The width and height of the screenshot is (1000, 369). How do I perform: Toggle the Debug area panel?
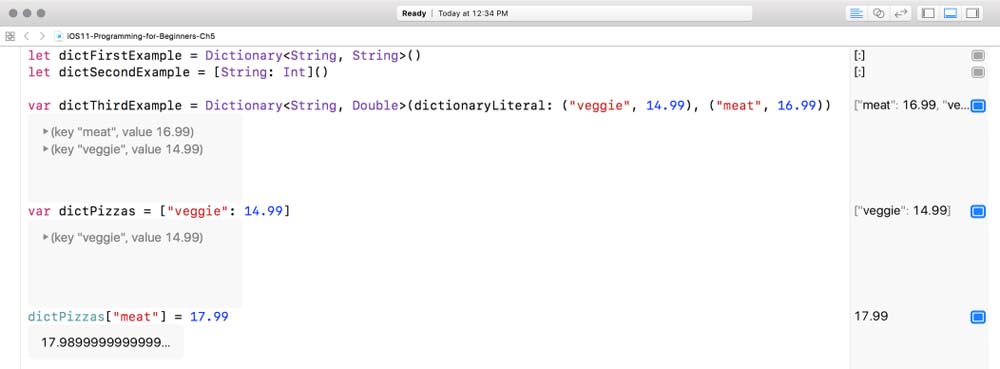[950, 13]
